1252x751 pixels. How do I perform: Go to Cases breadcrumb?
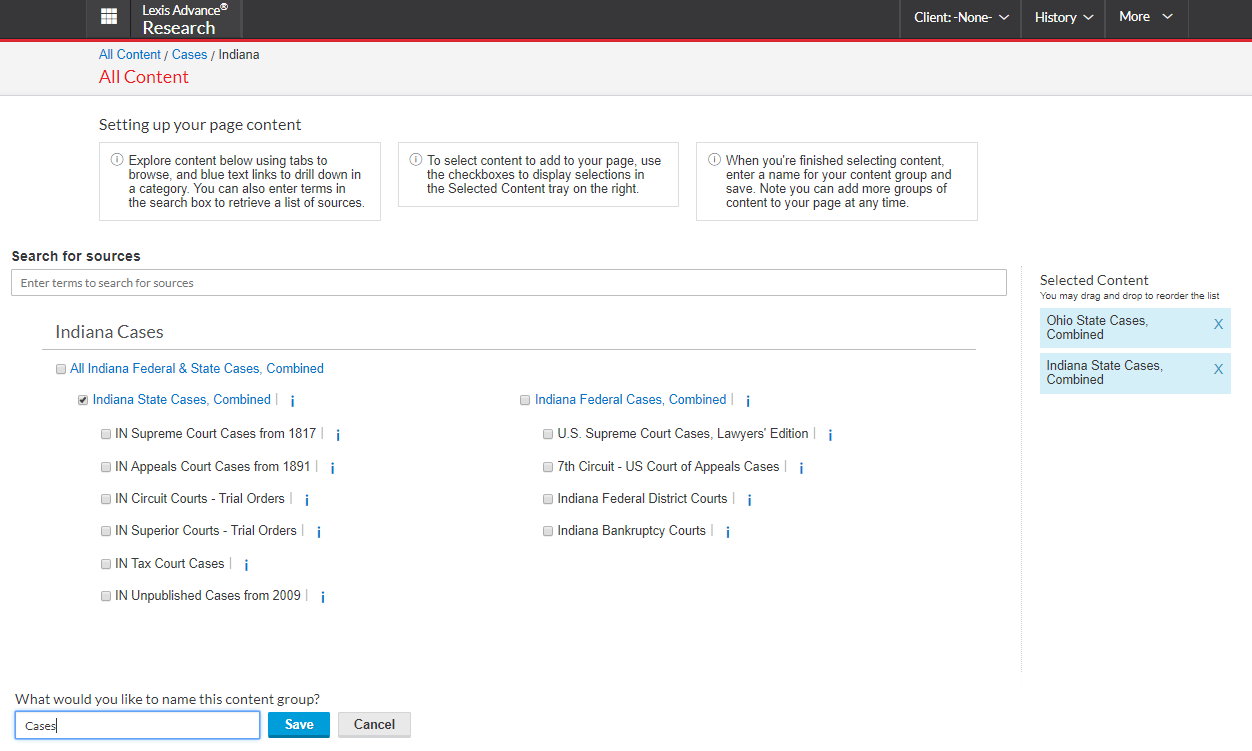pos(190,55)
